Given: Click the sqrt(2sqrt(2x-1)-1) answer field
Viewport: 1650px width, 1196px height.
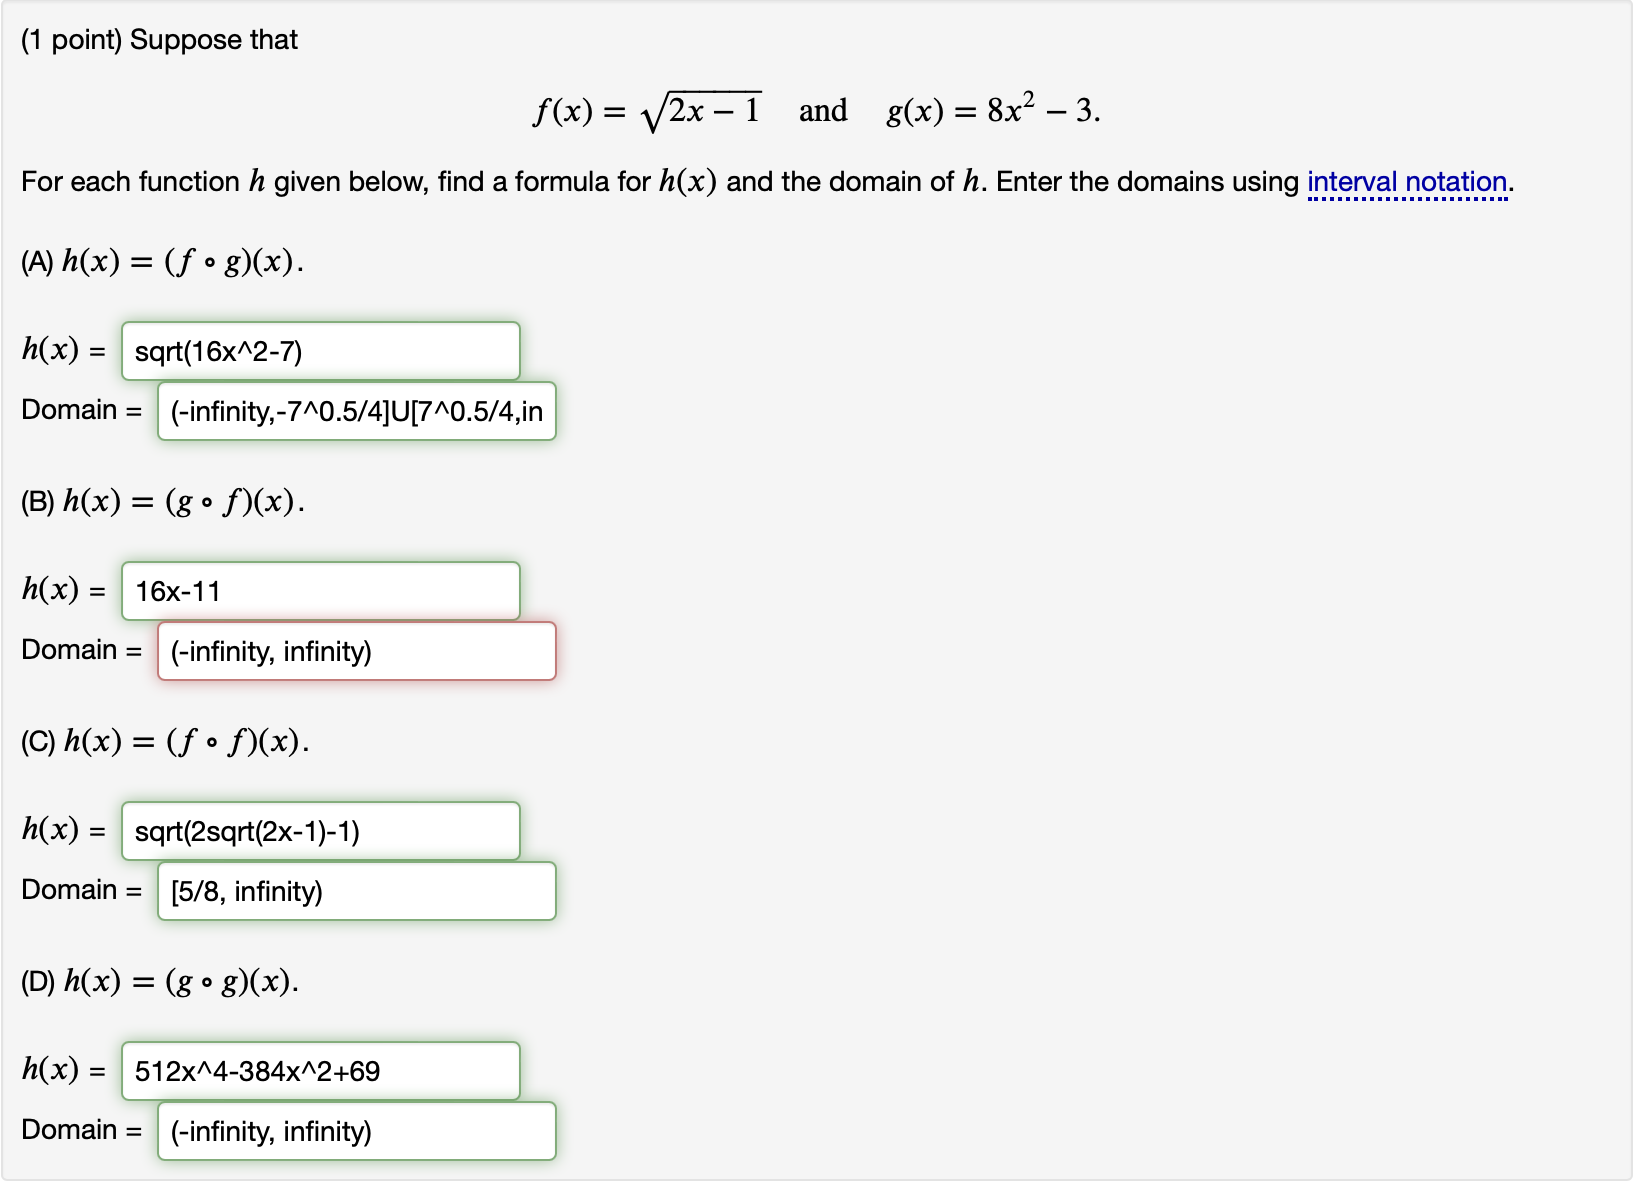Looking at the screenshot, I should 320,831.
